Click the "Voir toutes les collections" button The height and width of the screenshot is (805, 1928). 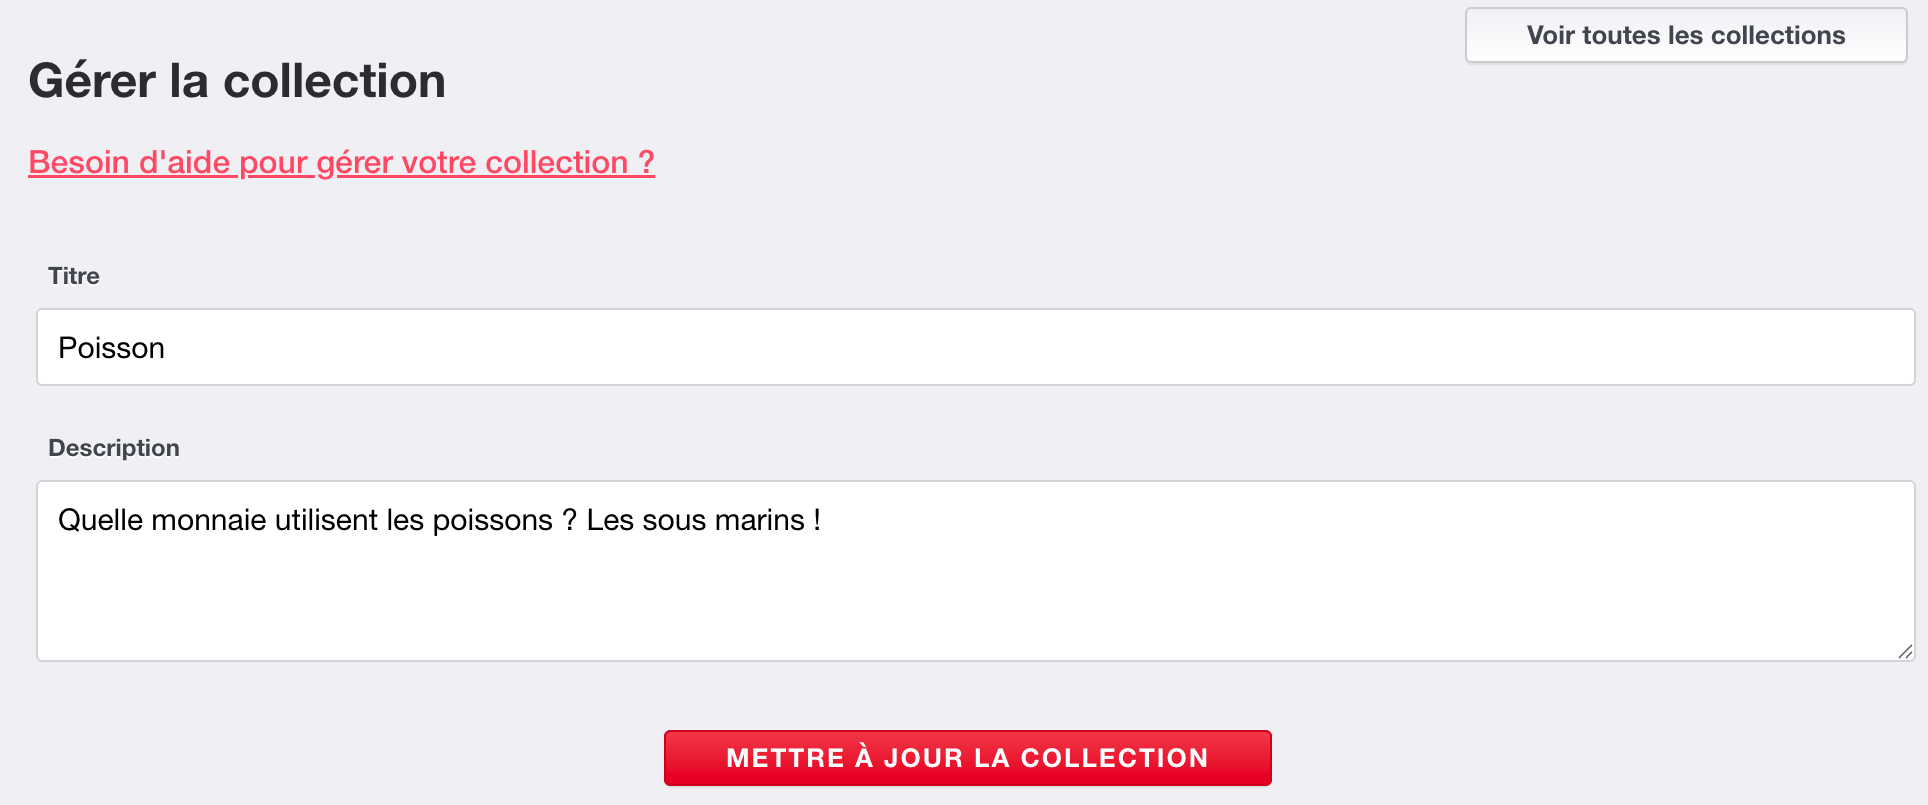pos(1685,35)
